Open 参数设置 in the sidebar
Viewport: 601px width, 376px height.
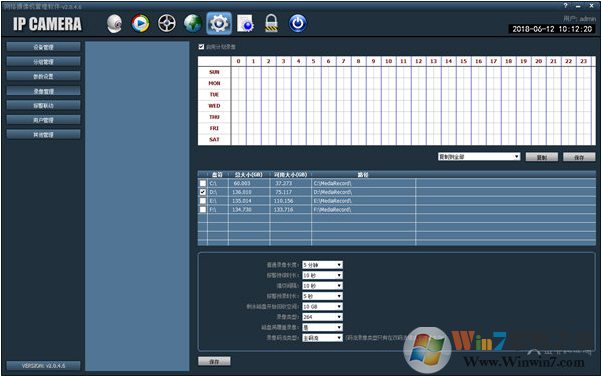coord(43,76)
